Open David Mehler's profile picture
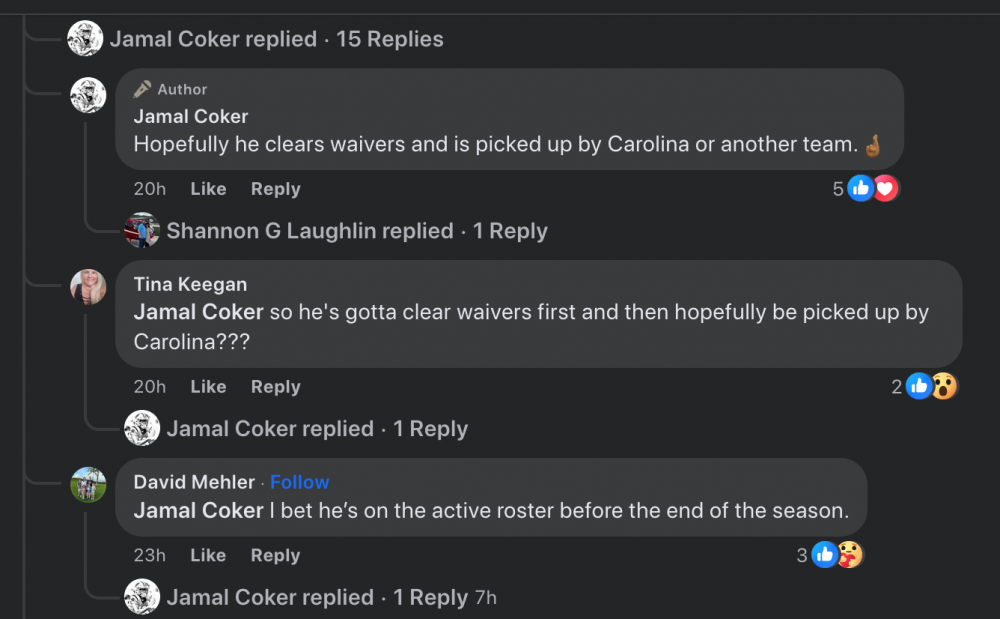 tap(88, 485)
